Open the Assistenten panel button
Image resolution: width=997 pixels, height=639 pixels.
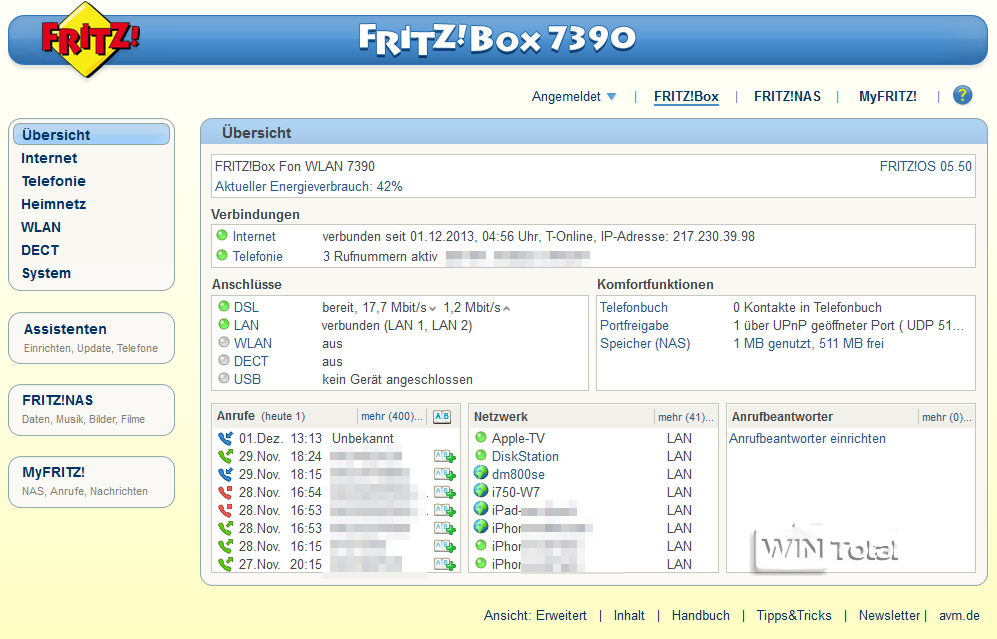coord(91,338)
